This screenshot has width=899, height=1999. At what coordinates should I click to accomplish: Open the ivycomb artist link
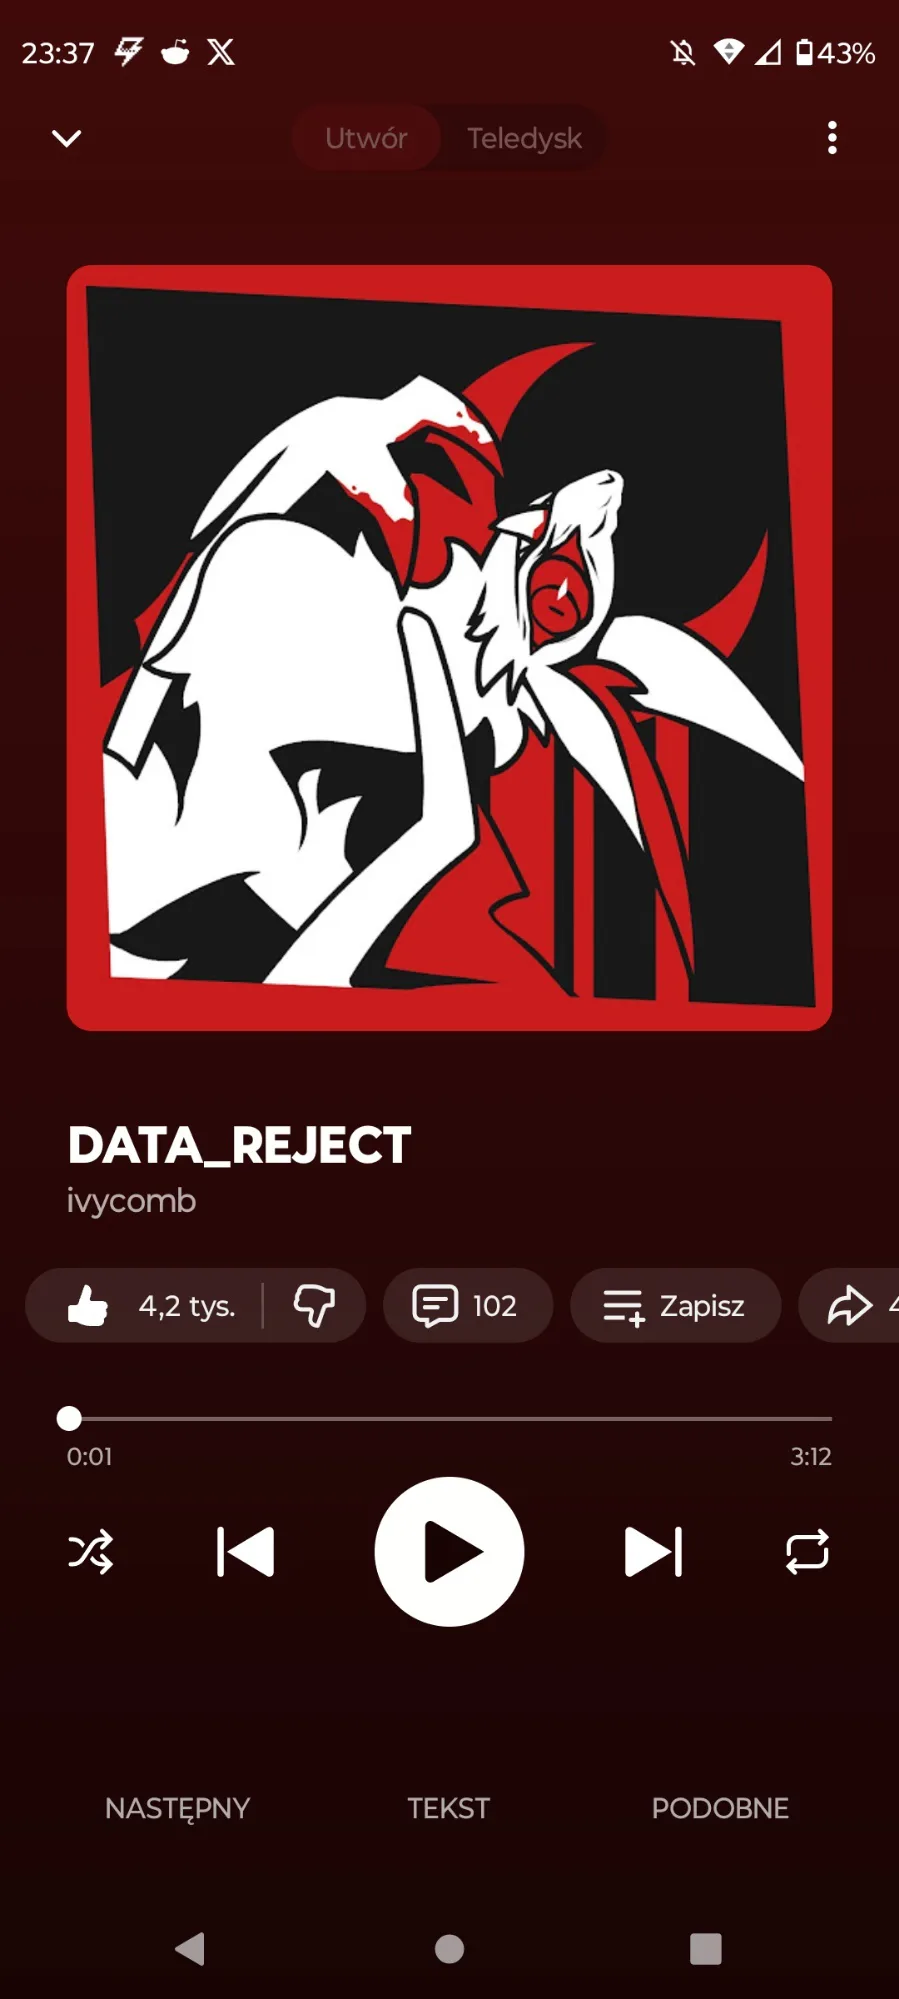(131, 1201)
